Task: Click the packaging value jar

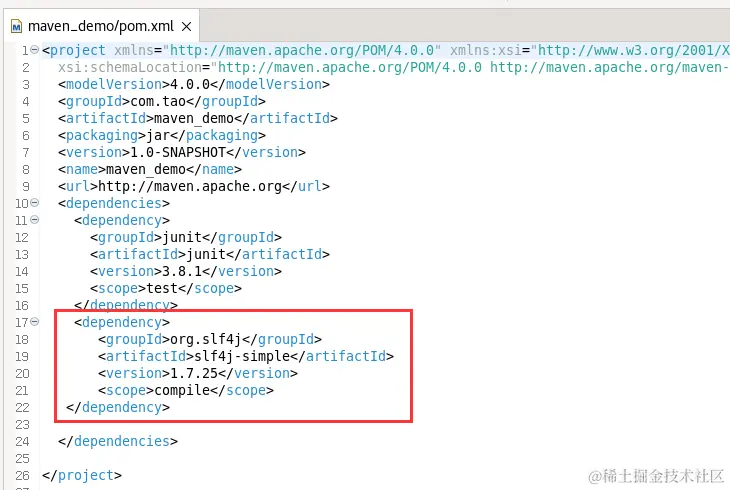Action: point(158,135)
